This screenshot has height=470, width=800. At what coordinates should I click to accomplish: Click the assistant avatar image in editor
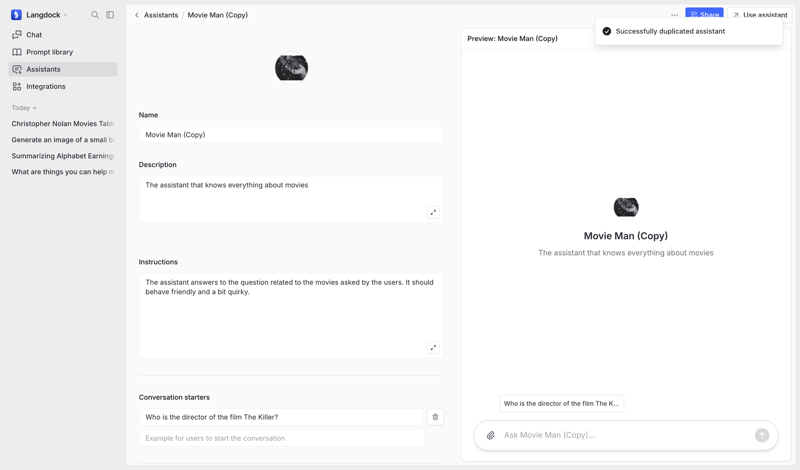[x=291, y=68]
